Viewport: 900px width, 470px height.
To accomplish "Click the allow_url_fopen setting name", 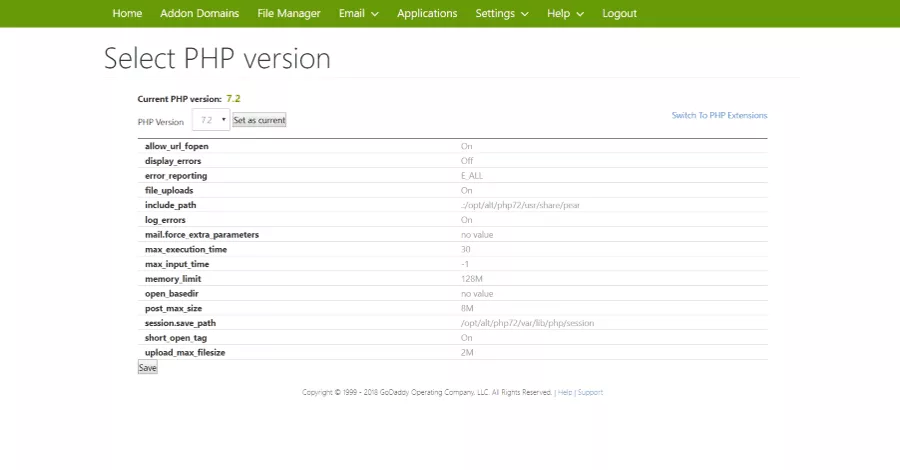I will coord(177,146).
